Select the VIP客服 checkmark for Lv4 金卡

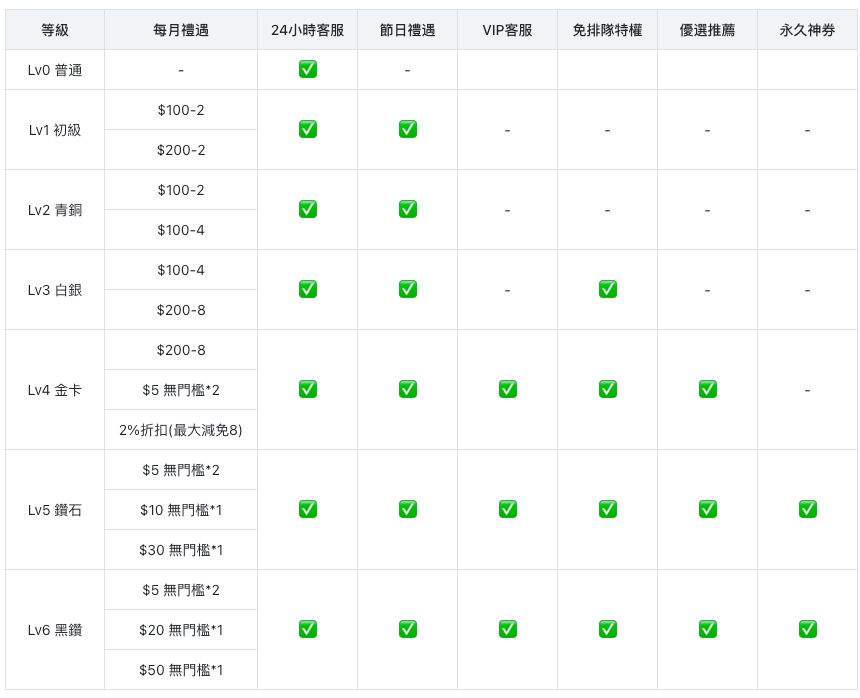[508, 389]
